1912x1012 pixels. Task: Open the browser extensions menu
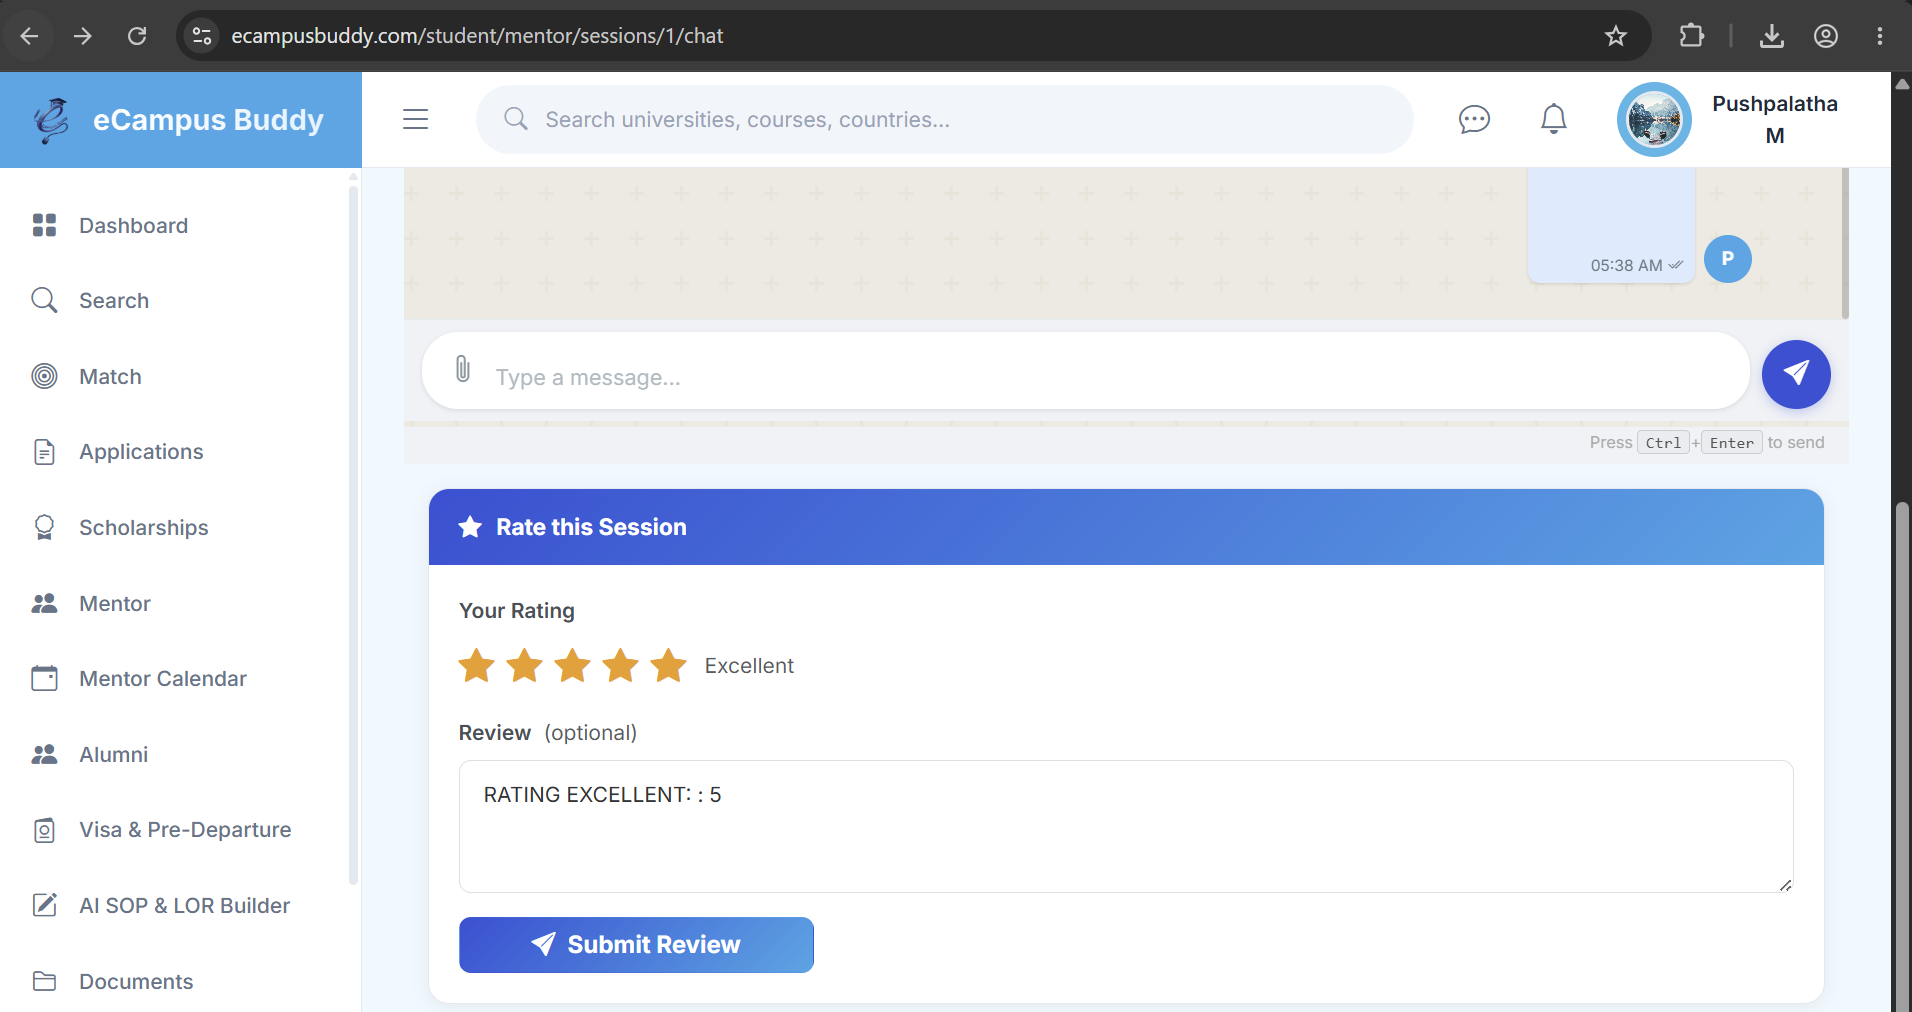pyautogui.click(x=1691, y=36)
